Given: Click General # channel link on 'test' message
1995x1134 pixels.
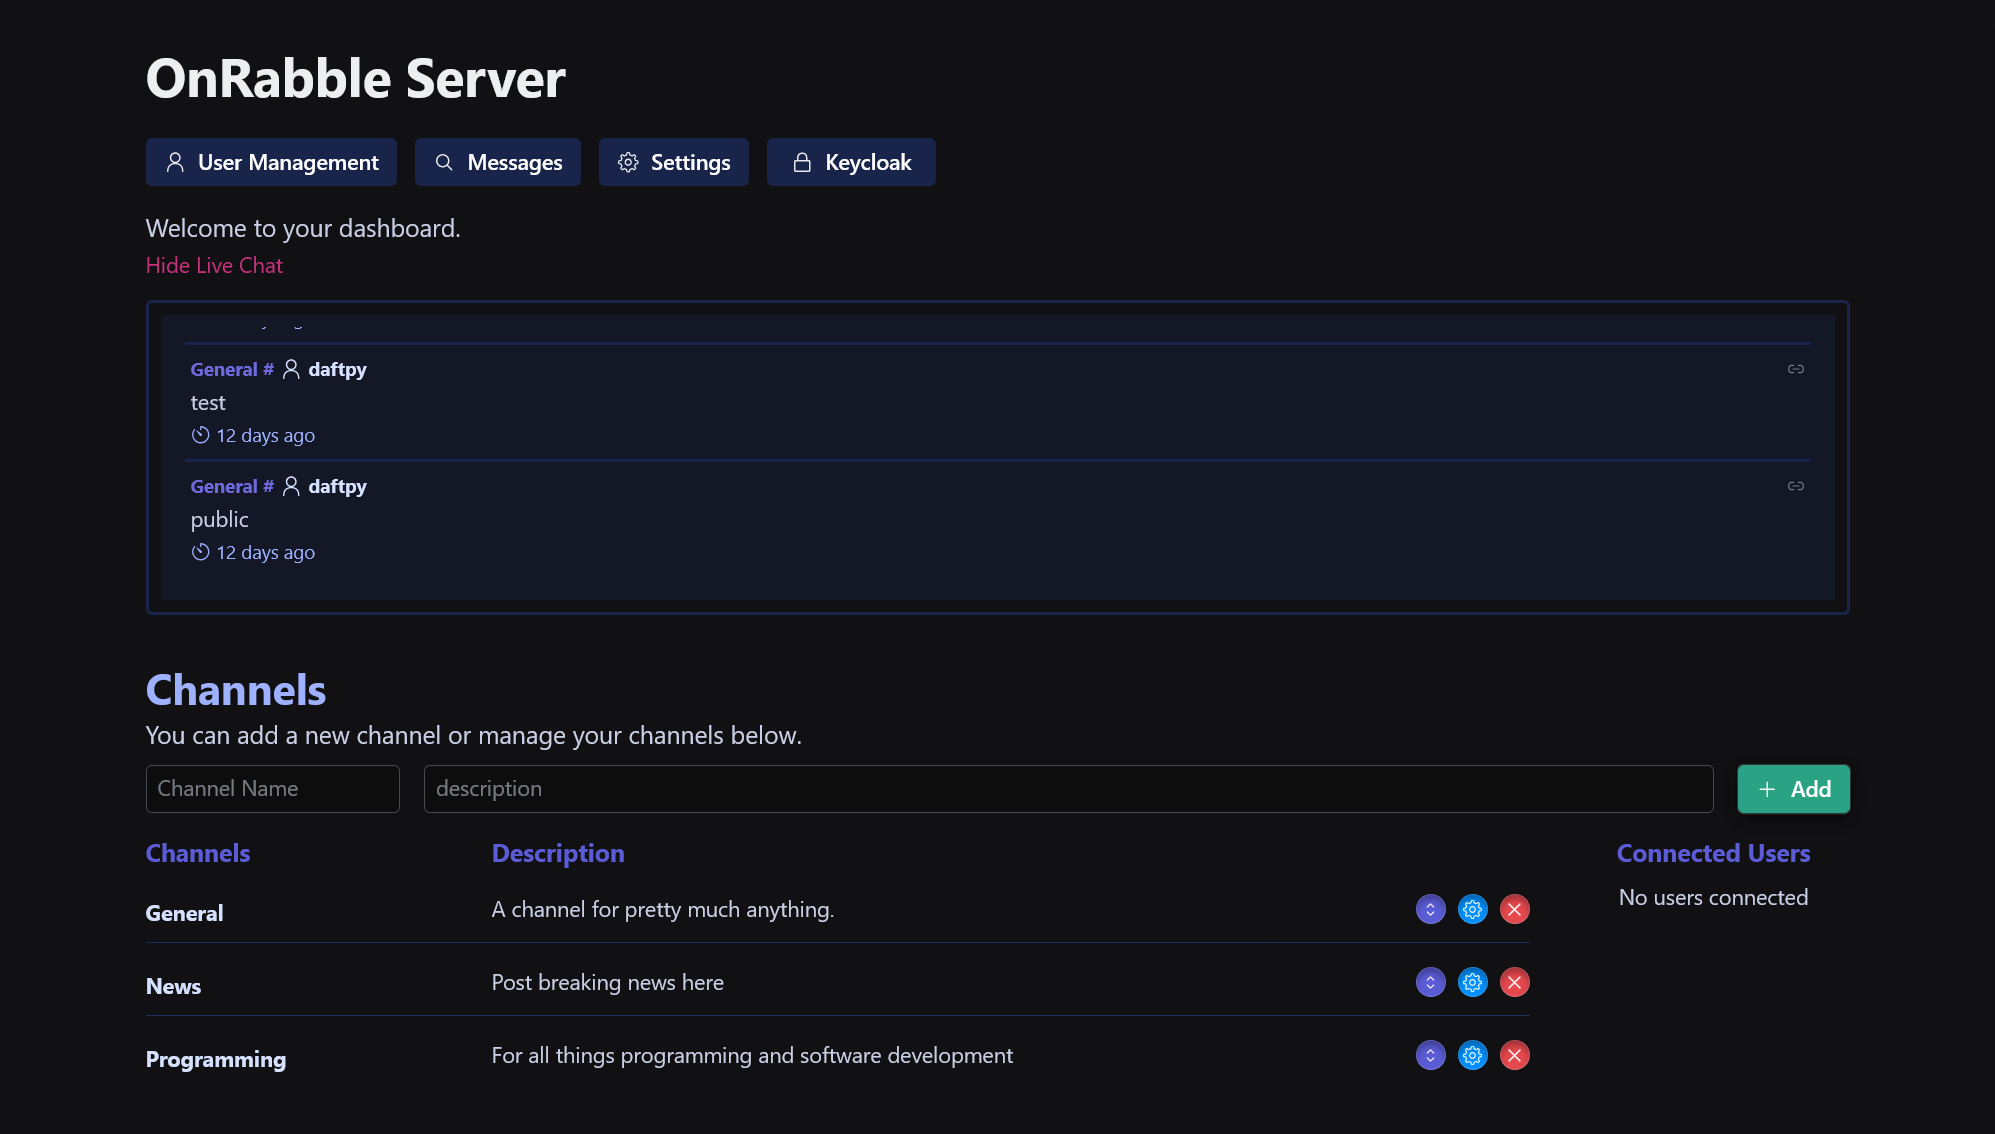Looking at the screenshot, I should click(x=232, y=369).
